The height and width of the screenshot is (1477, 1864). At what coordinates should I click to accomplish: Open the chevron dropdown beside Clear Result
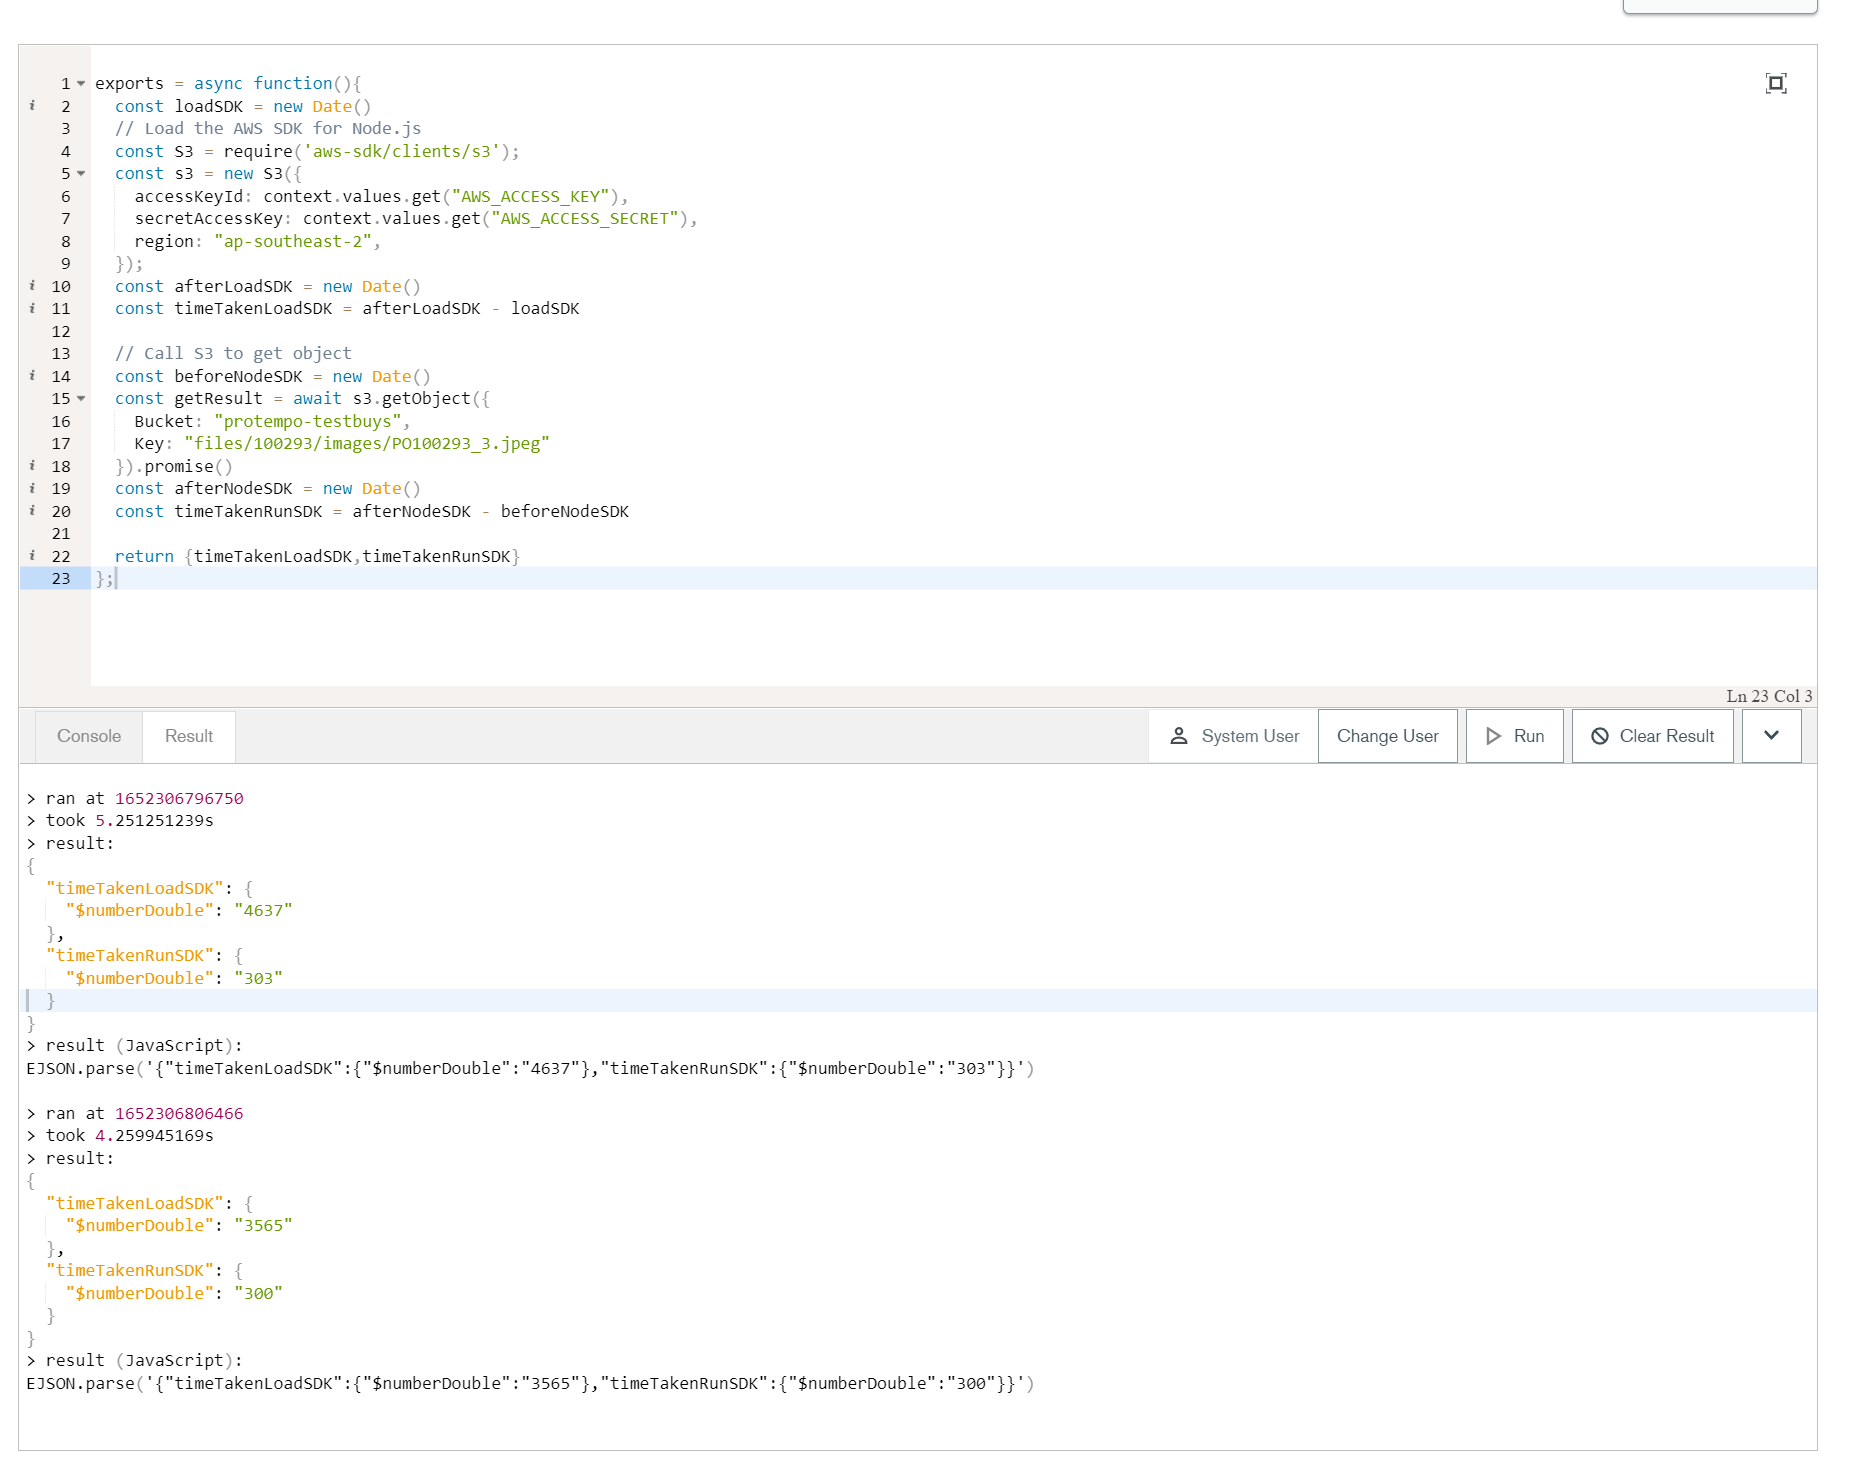pos(1771,736)
